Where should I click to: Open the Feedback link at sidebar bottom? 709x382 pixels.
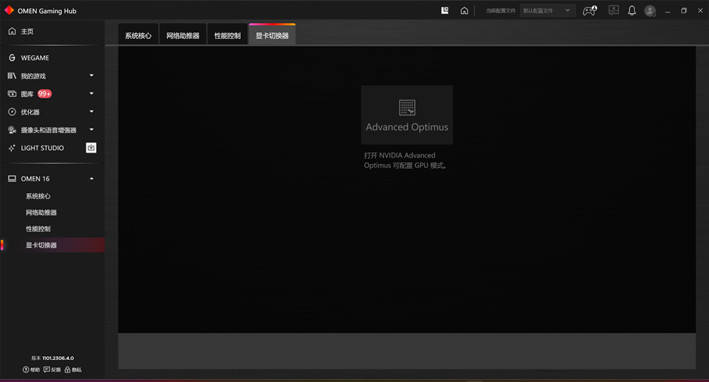[52, 369]
